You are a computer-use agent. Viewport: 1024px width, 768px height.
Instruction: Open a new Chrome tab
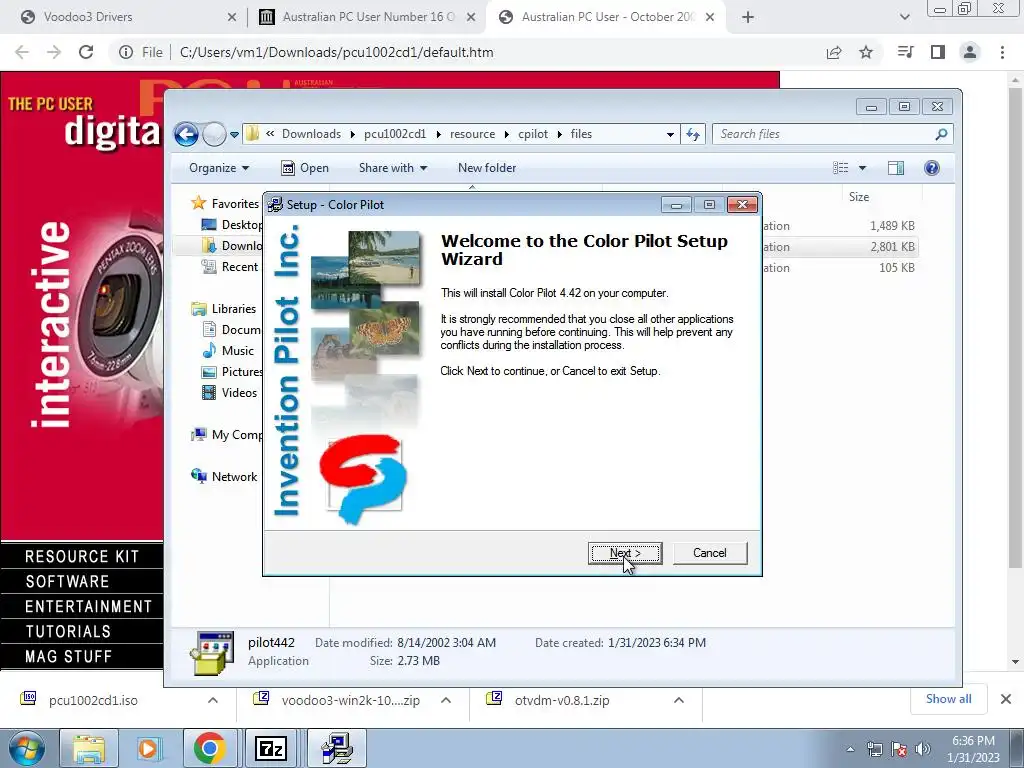click(748, 17)
